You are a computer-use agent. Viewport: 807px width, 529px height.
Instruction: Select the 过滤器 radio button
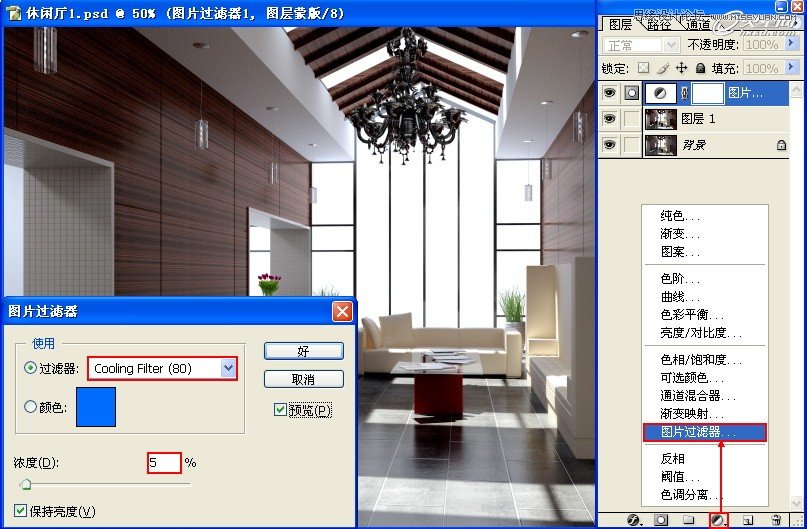pyautogui.click(x=30, y=368)
